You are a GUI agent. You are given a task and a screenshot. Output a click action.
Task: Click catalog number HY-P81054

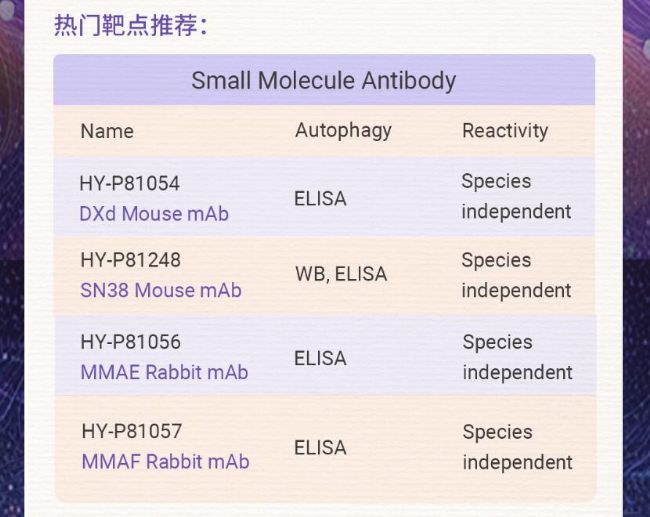(x=129, y=183)
